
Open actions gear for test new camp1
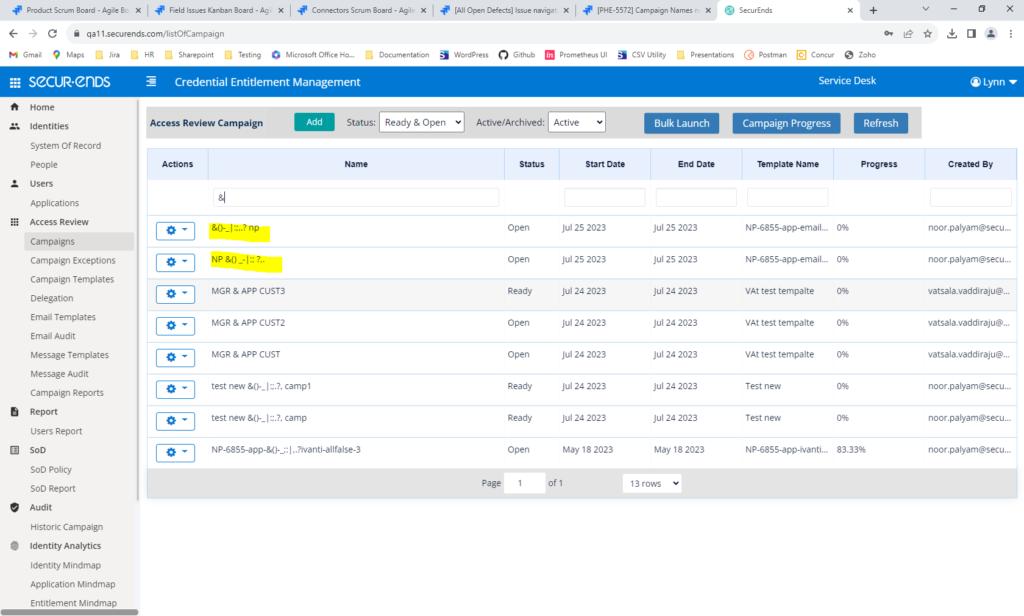click(176, 389)
